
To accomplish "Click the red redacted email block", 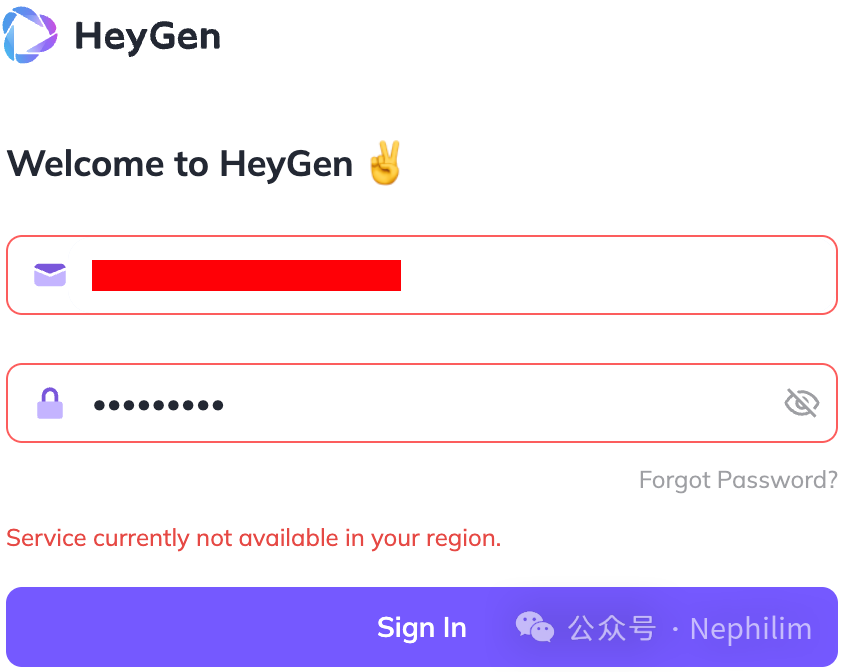I will point(246,275).
